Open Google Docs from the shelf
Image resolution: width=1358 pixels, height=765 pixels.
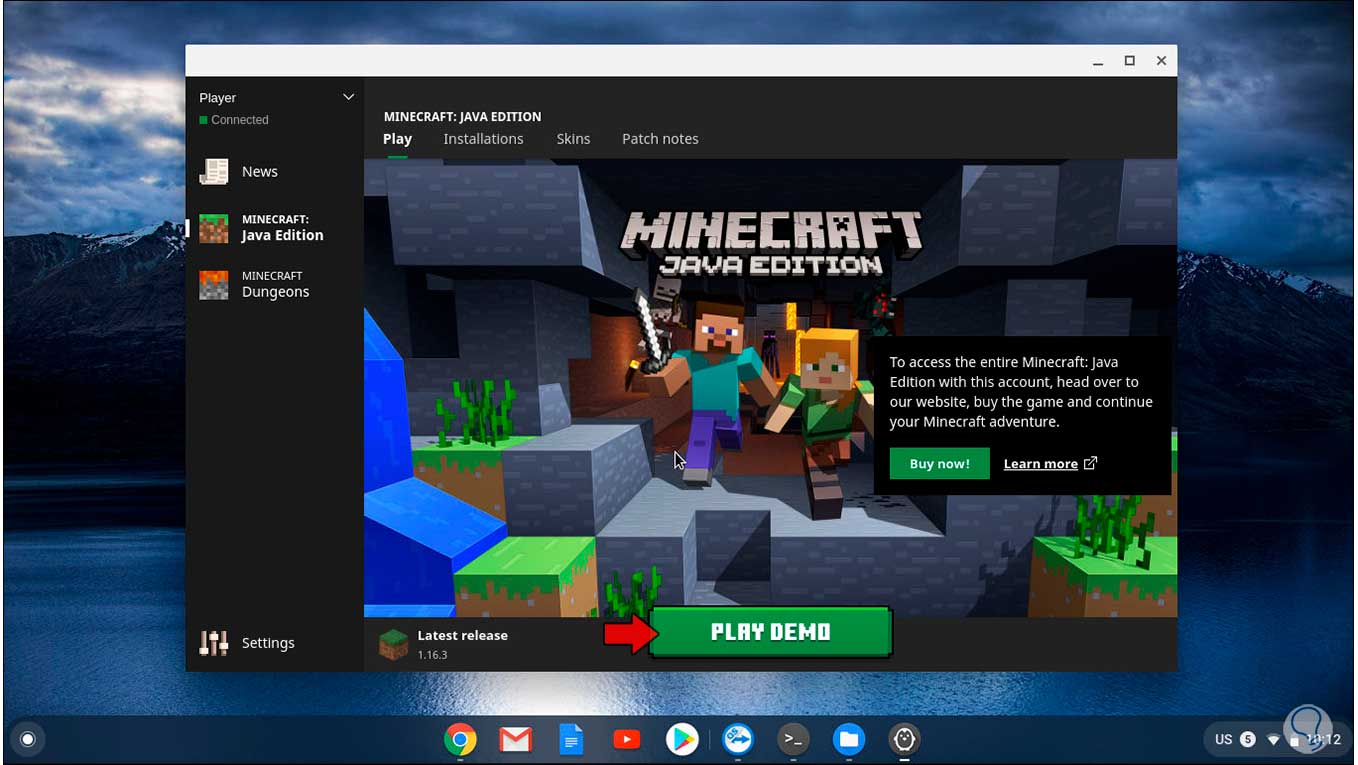[571, 740]
